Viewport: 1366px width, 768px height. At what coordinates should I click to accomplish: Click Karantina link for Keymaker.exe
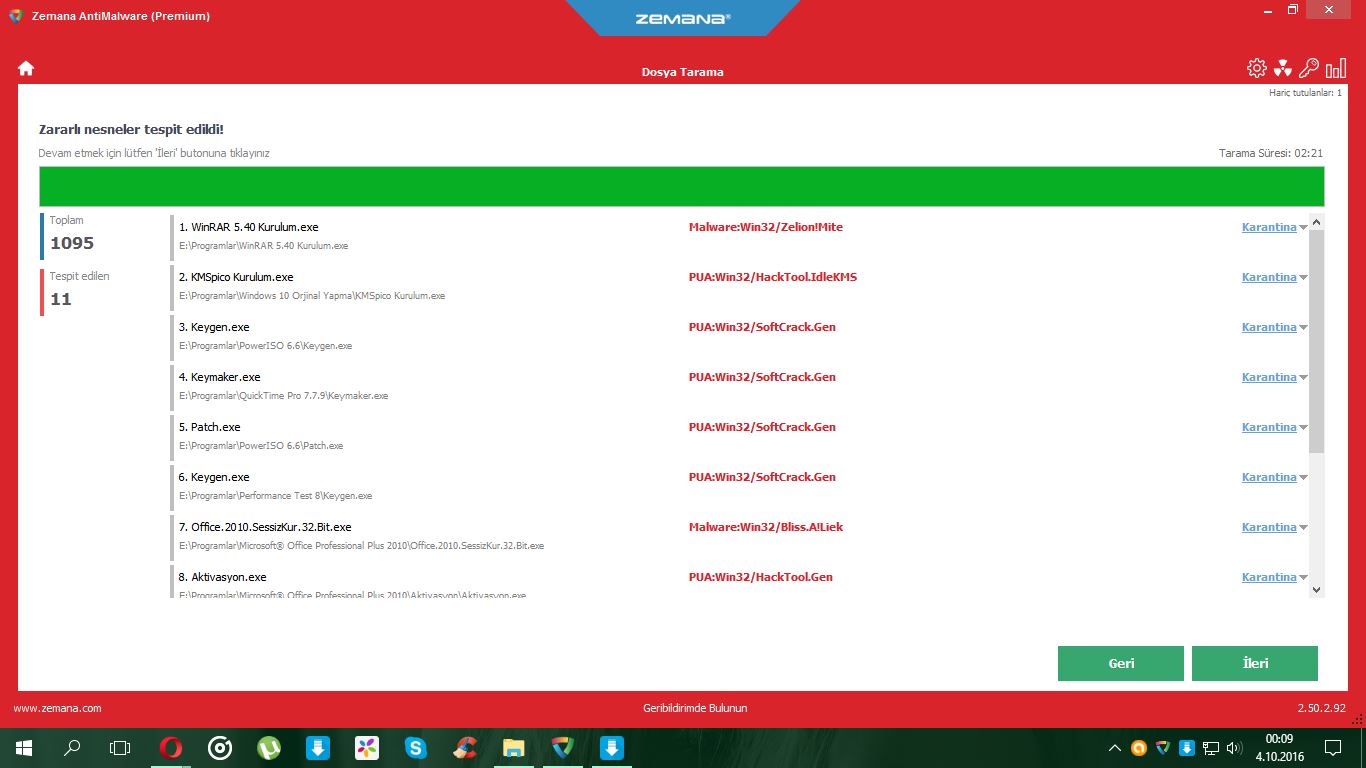1269,377
